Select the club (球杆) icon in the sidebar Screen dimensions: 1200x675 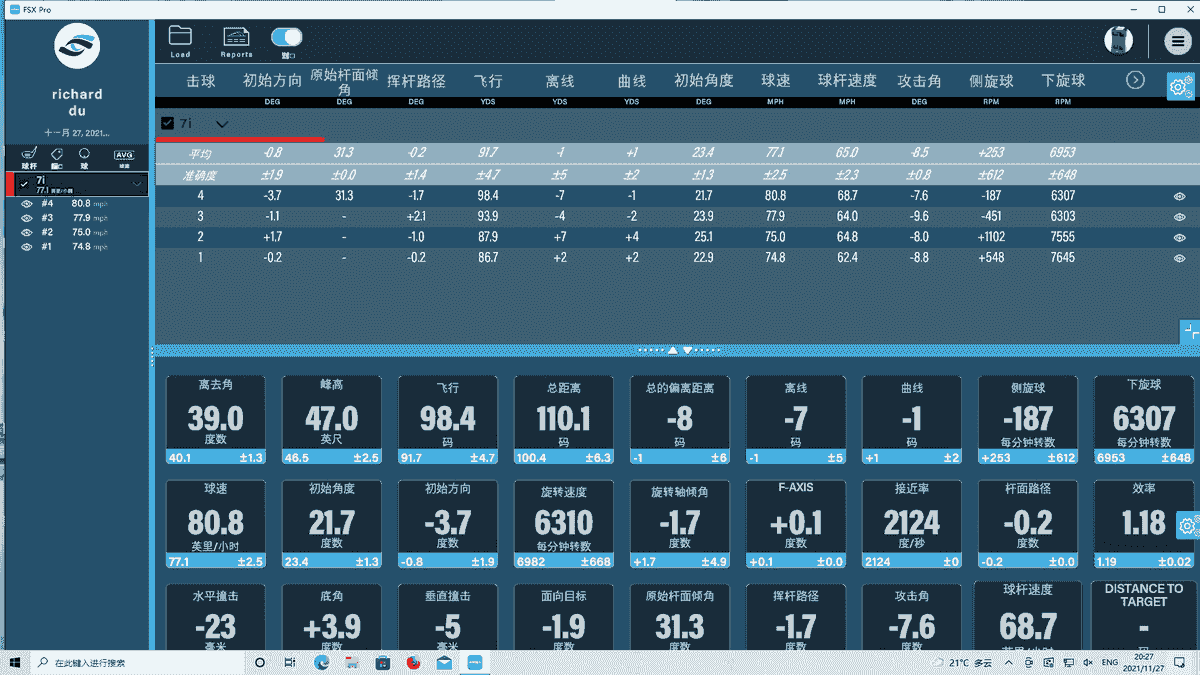click(29, 157)
